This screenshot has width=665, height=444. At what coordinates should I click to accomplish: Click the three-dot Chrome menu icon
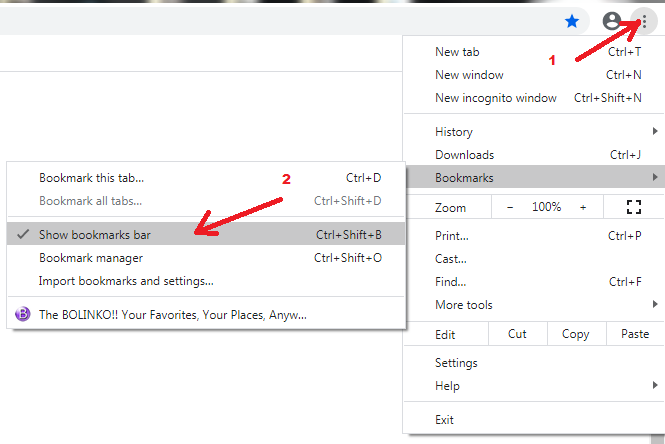(x=644, y=20)
